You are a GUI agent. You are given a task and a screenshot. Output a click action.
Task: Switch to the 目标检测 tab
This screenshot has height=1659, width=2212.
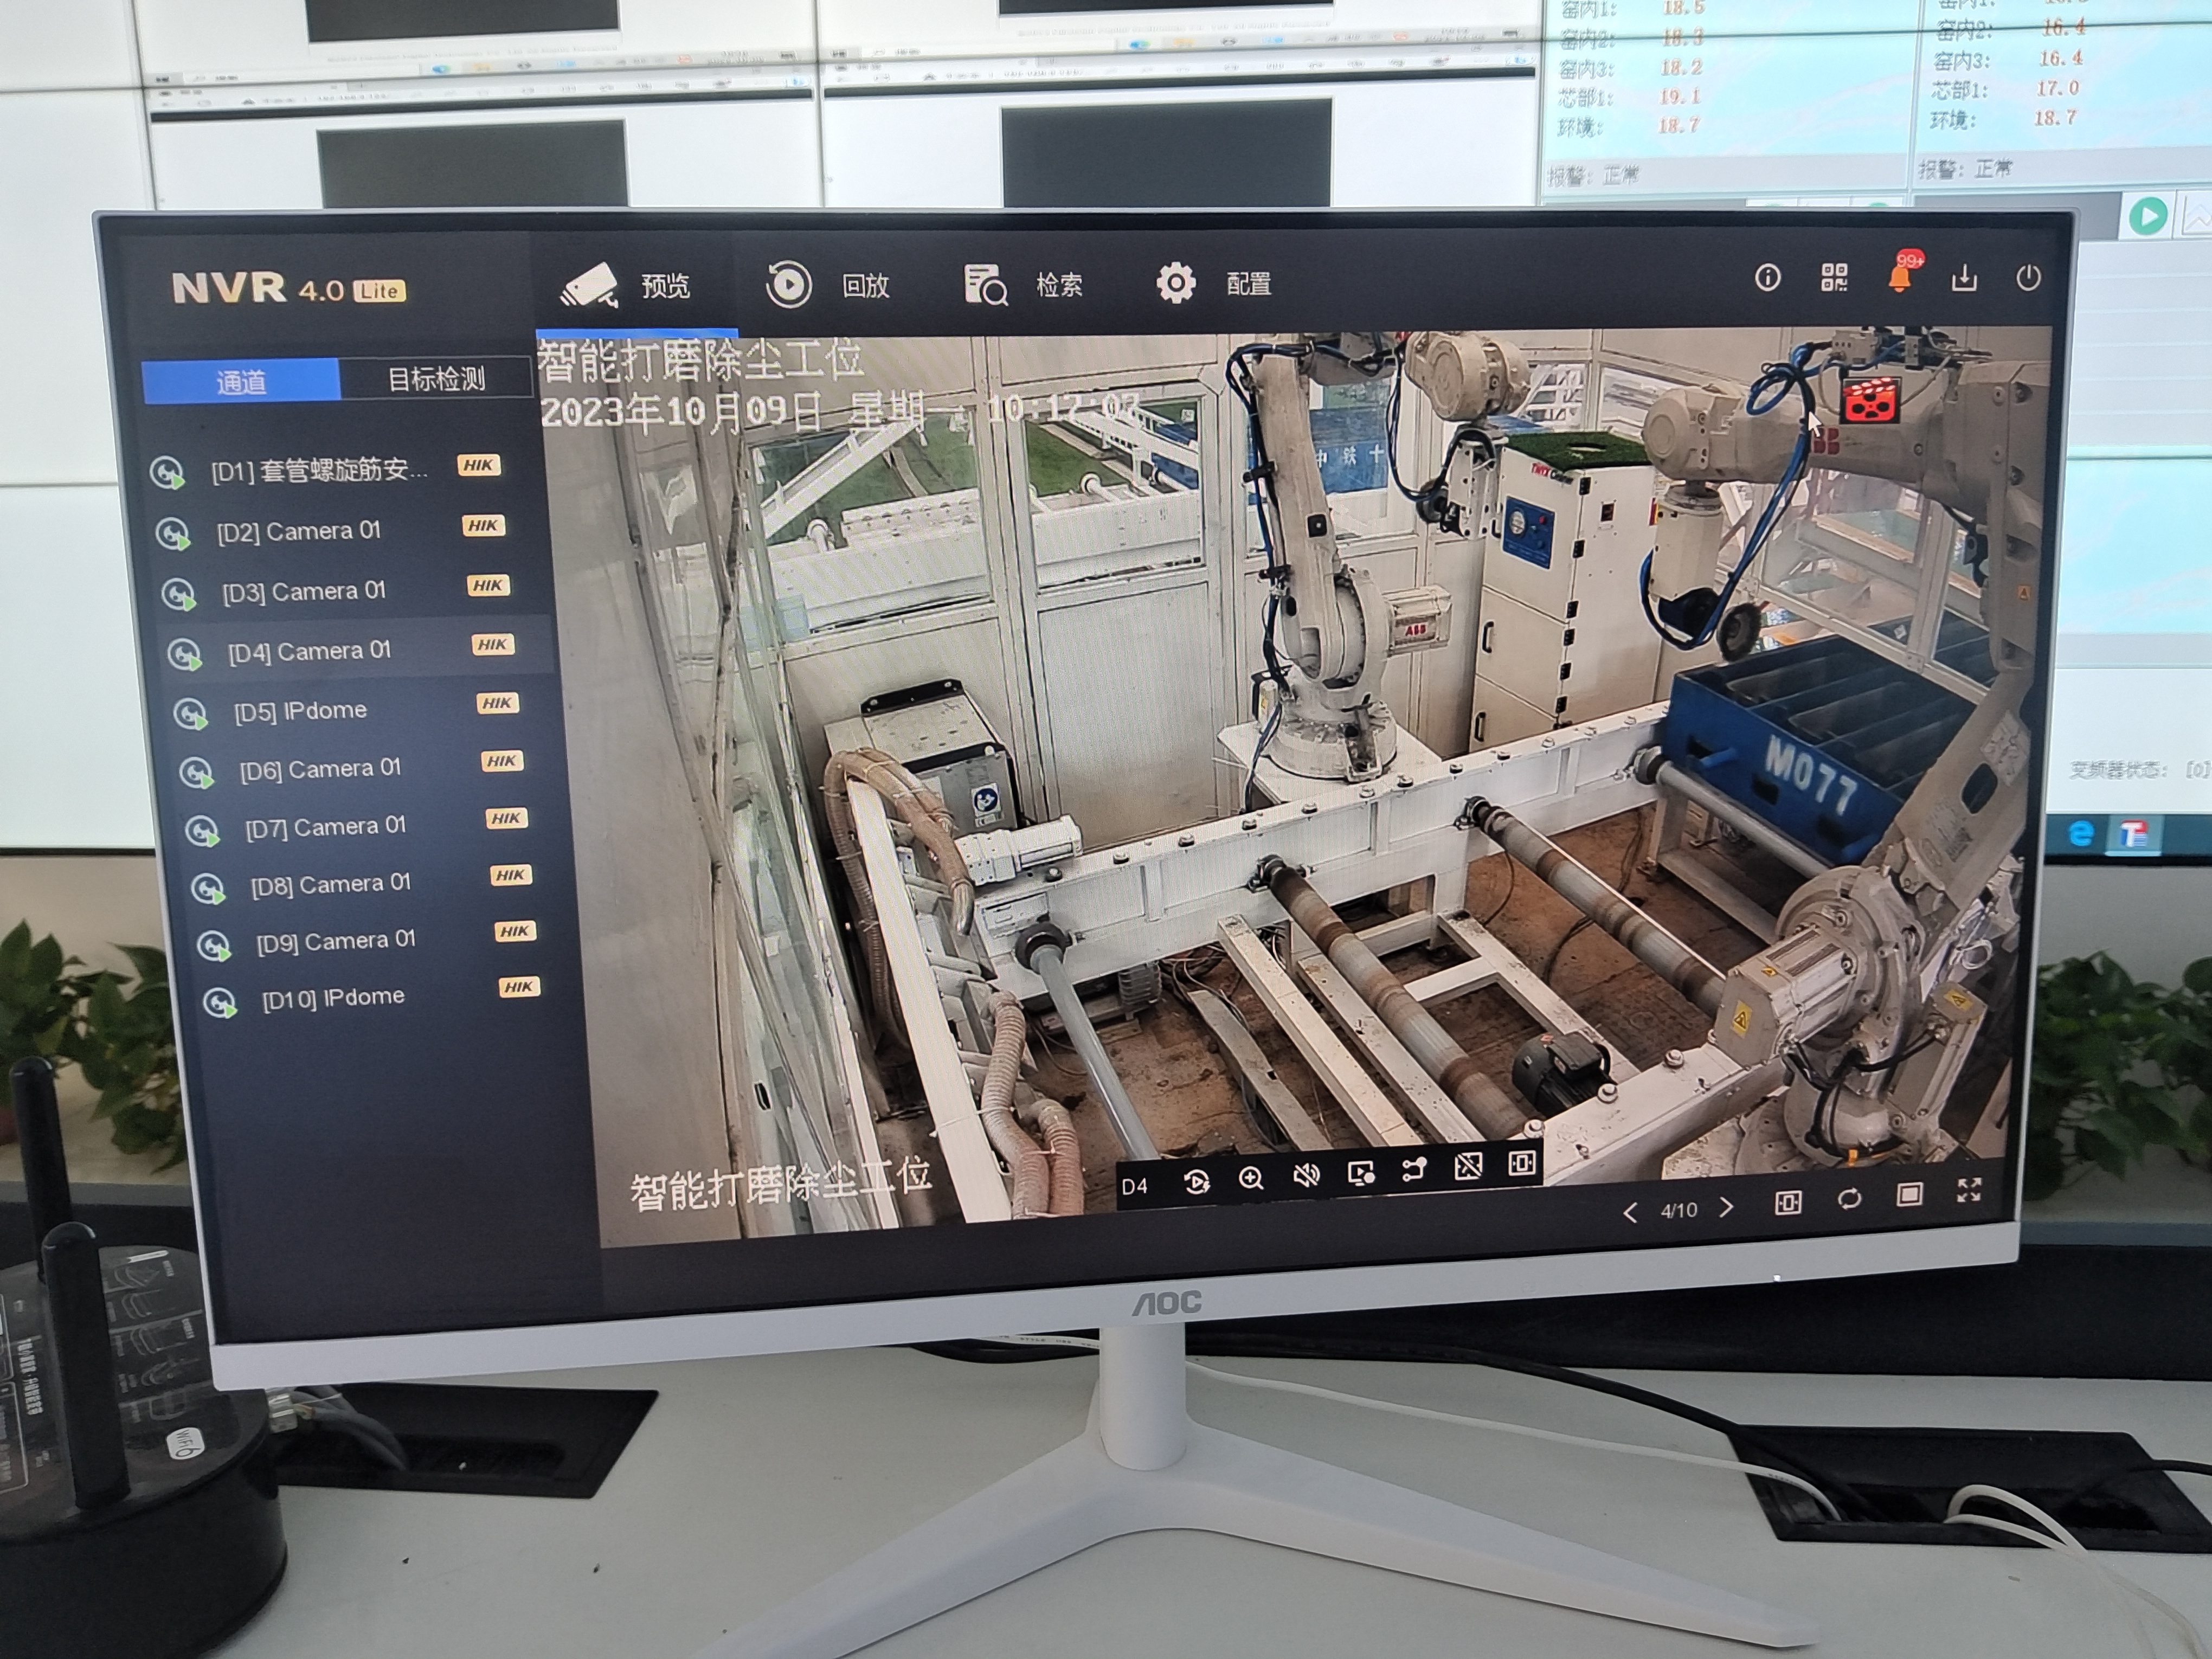tap(436, 379)
